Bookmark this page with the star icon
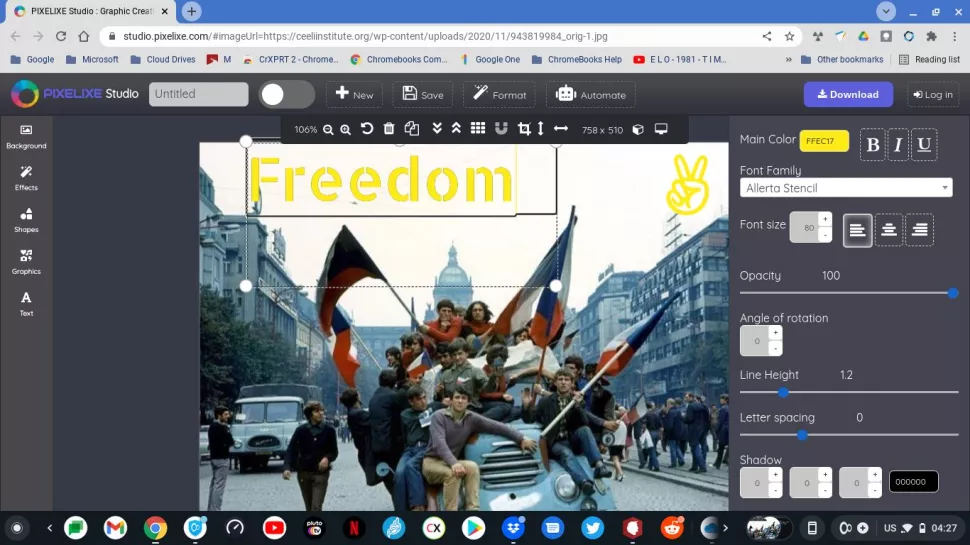The width and height of the screenshot is (970, 545). (x=789, y=36)
